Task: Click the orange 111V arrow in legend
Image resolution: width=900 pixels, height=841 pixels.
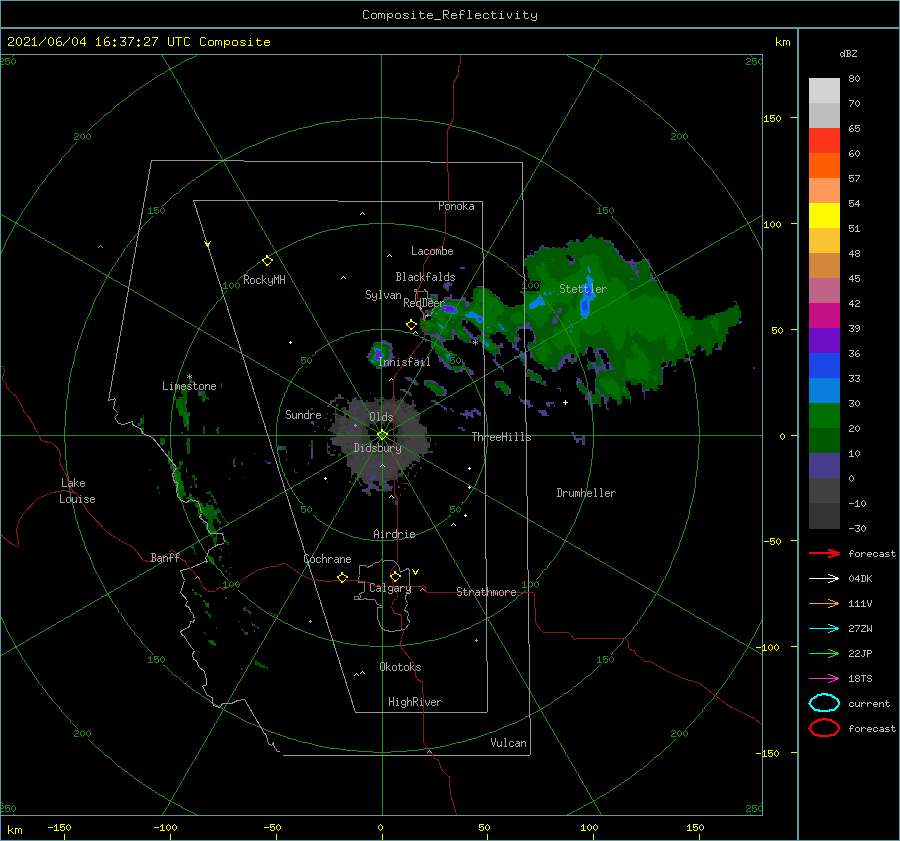Action: pyautogui.click(x=824, y=603)
